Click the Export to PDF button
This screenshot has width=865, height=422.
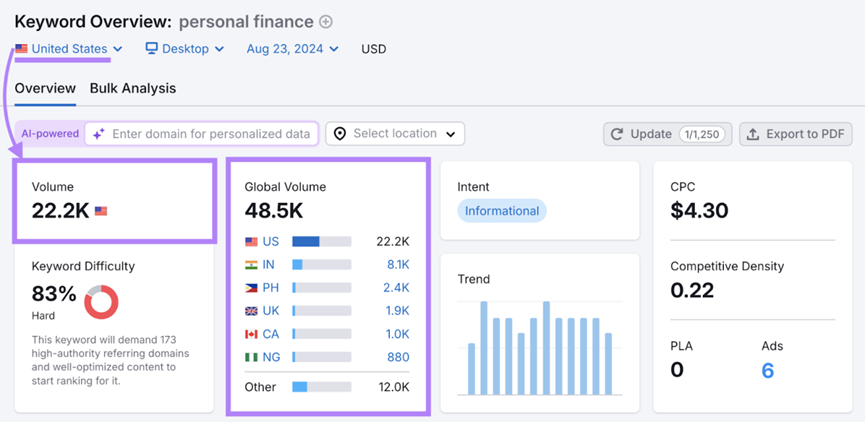point(795,134)
